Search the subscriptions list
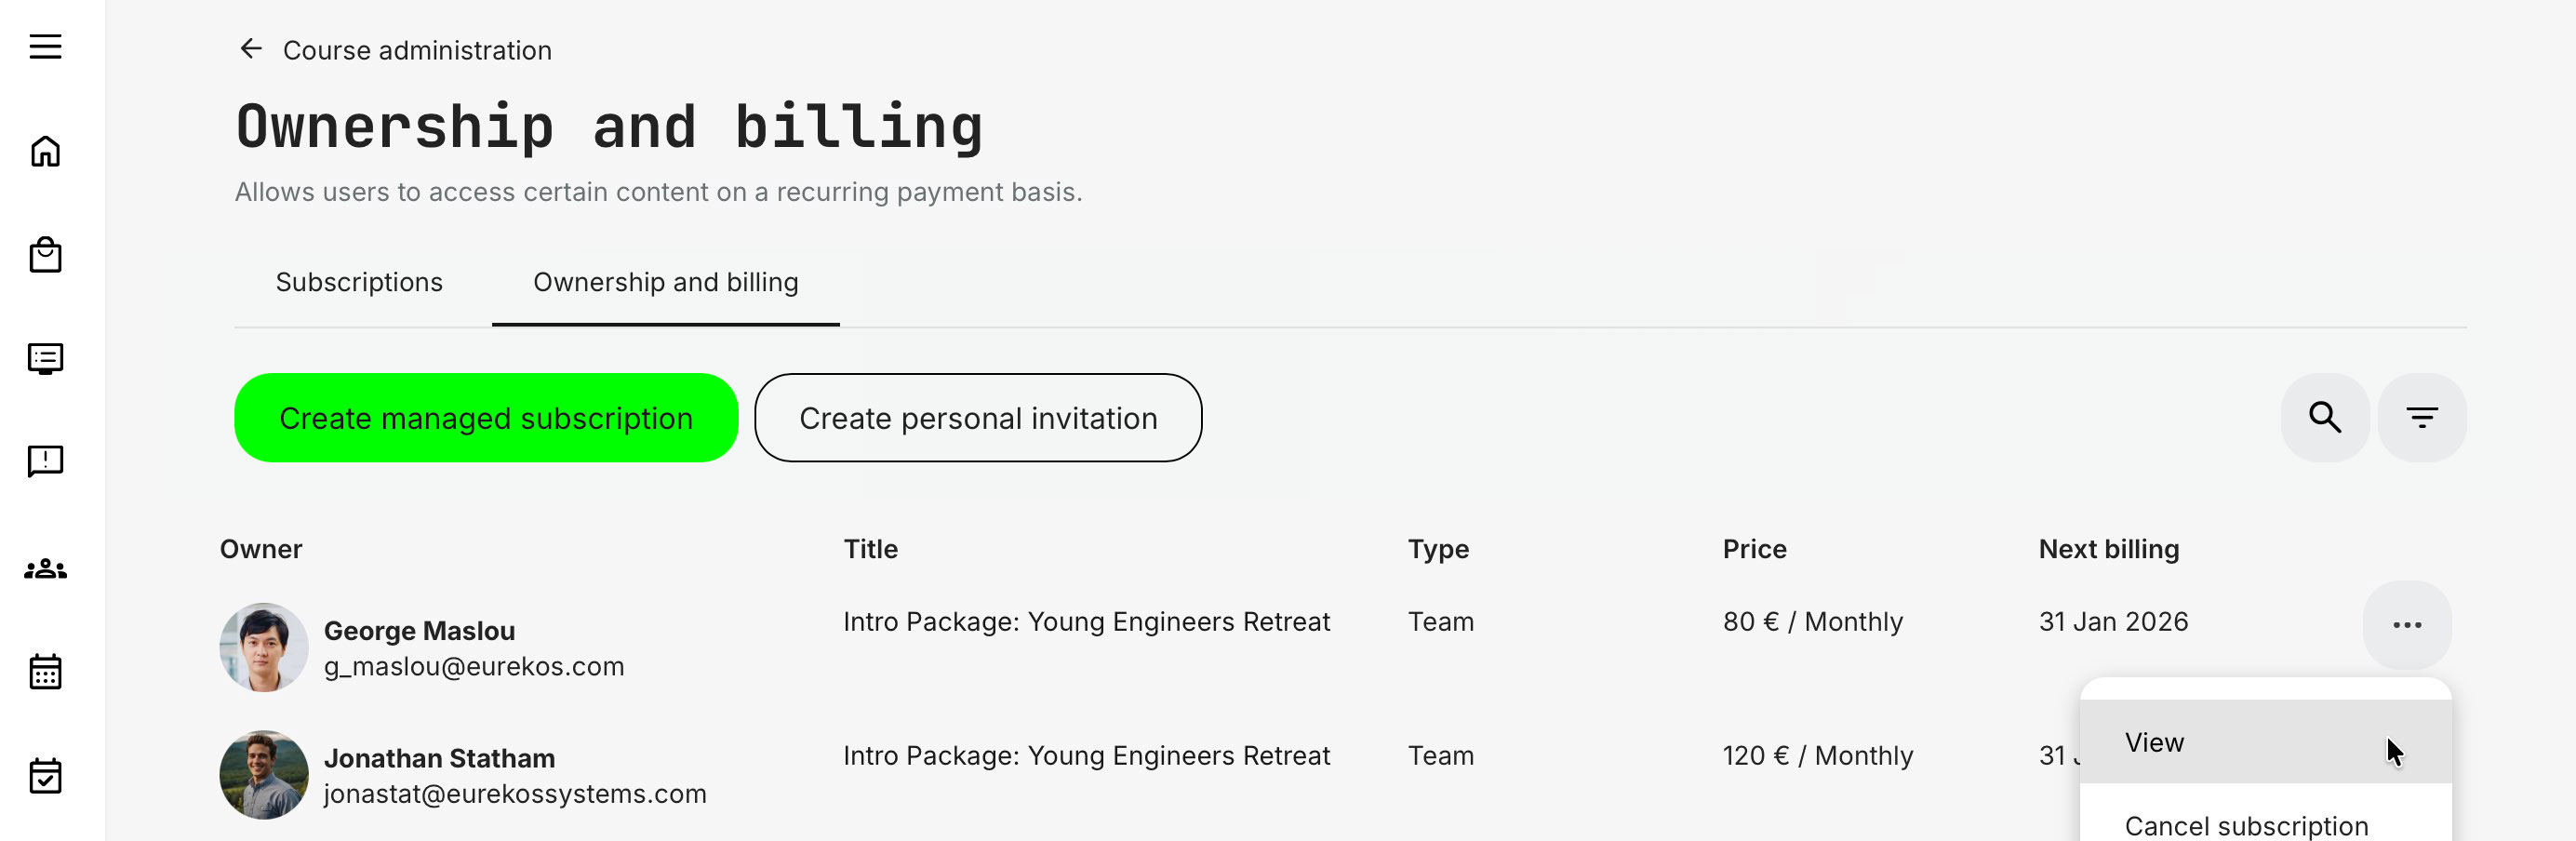The height and width of the screenshot is (841, 2576). click(x=2324, y=418)
